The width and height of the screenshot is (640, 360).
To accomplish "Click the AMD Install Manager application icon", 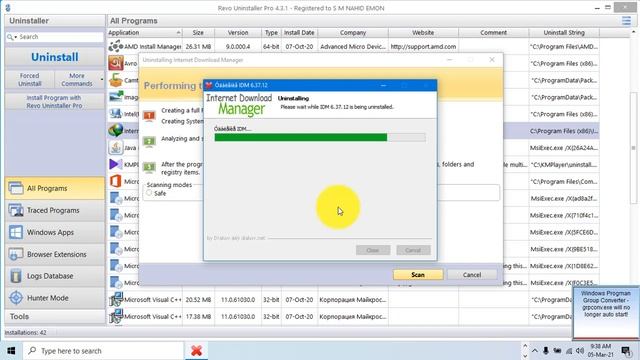I will [116, 46].
